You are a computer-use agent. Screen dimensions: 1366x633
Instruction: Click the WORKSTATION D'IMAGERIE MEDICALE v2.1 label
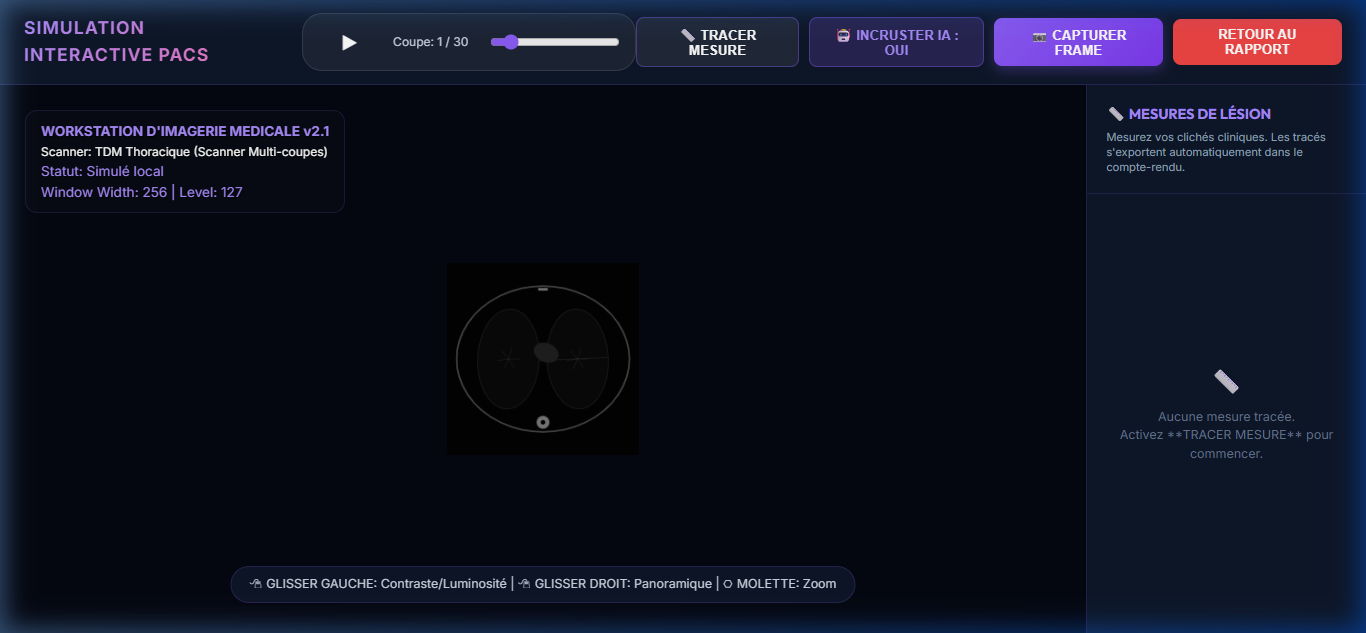[x=185, y=131]
